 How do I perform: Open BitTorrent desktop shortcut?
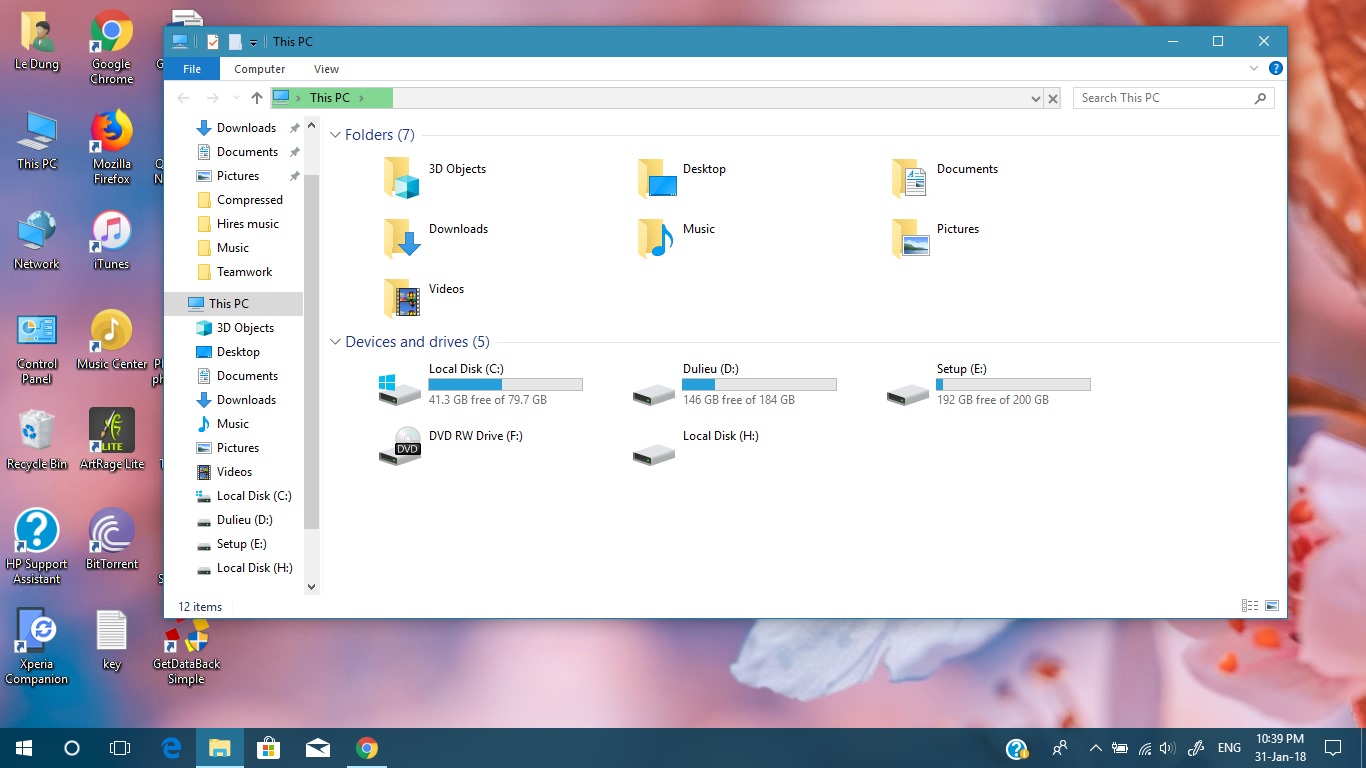(x=111, y=540)
